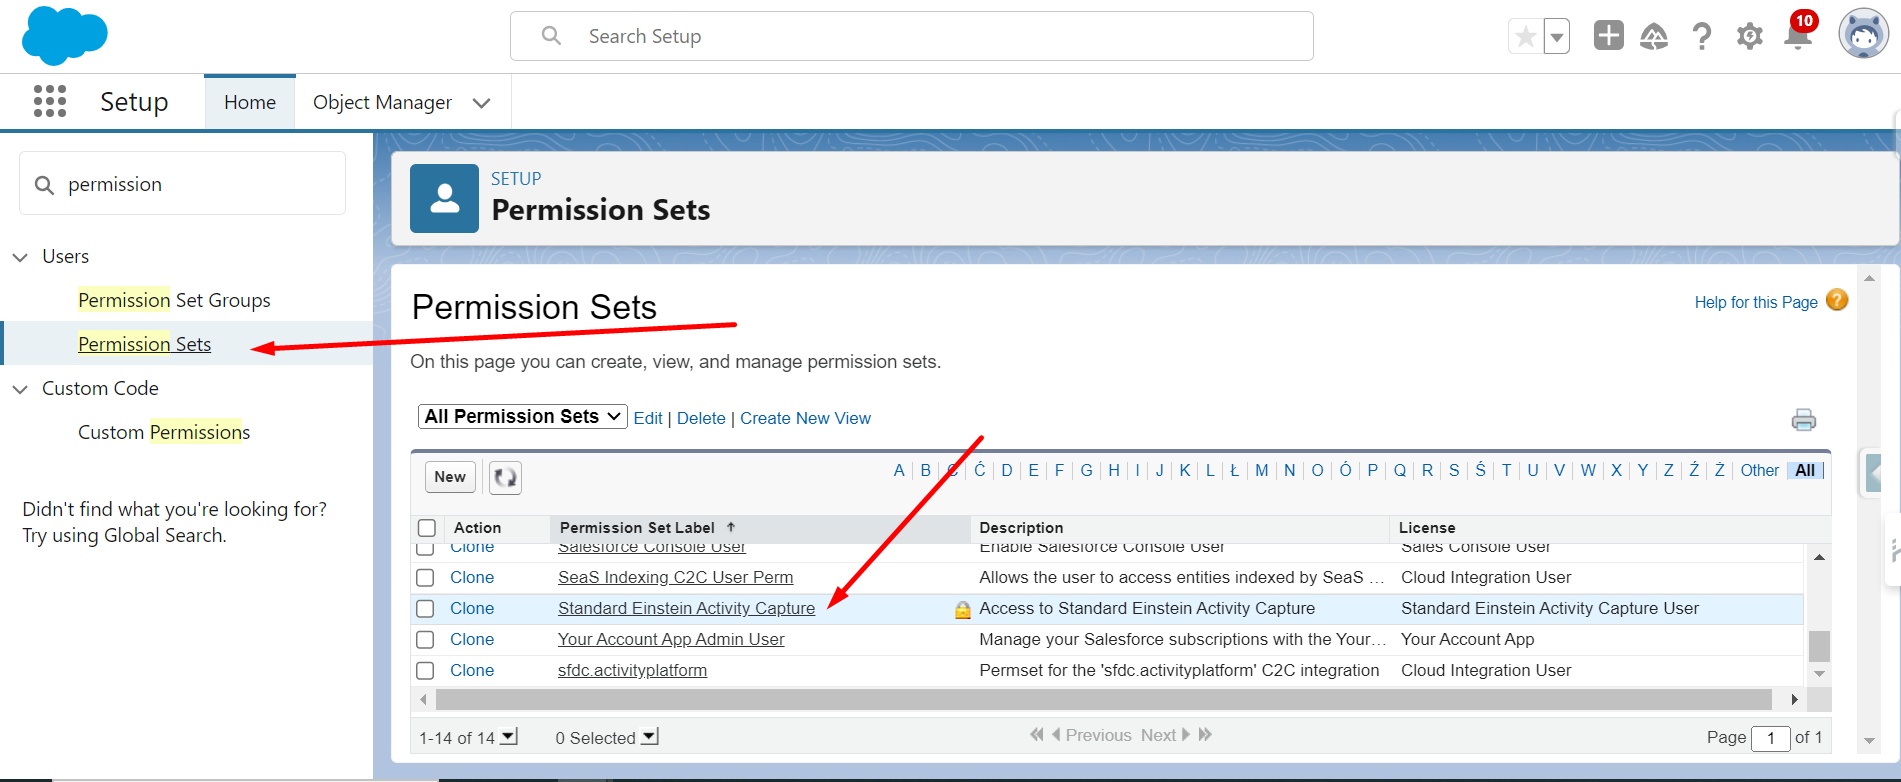Viewport: 1901px width, 782px height.
Task: Click the Trailhead guidance icon
Action: [1654, 37]
